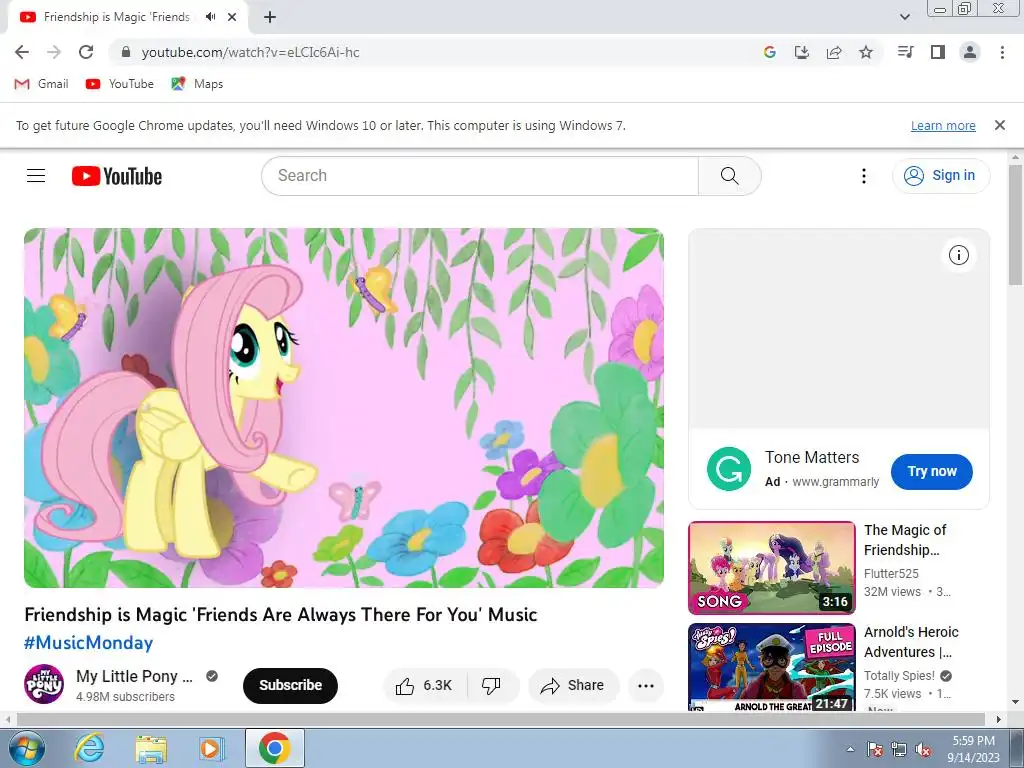Screen dimensions: 1024x768
Task: Click the address bar URL
Action: point(250,52)
